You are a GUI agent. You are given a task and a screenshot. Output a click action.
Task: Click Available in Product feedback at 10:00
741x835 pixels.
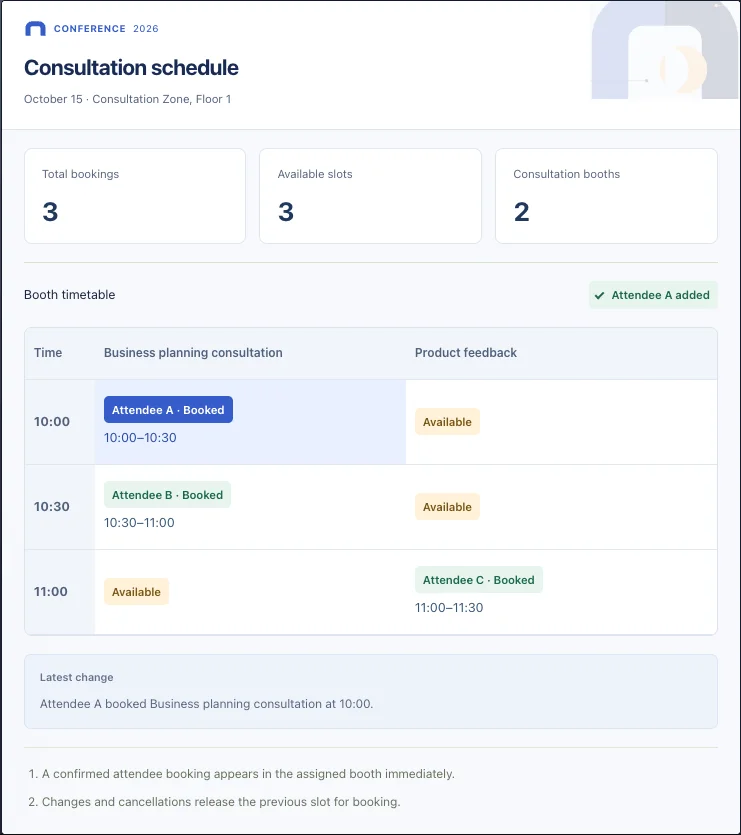pyautogui.click(x=447, y=422)
